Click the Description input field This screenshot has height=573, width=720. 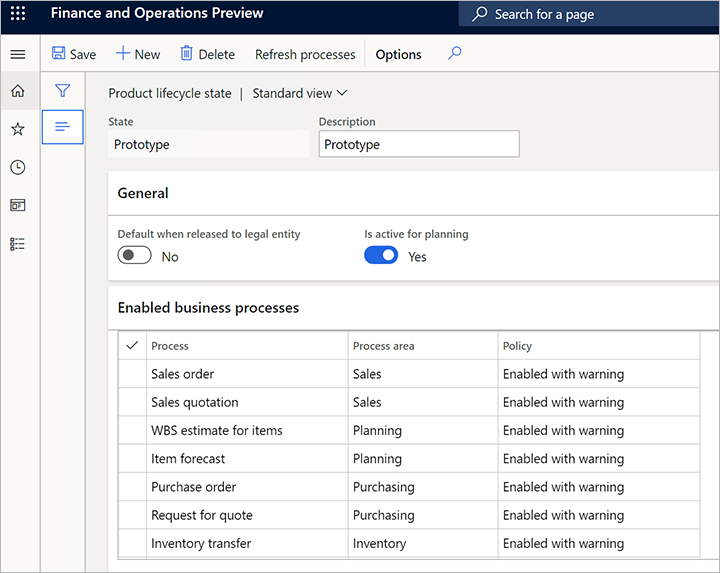tap(419, 144)
